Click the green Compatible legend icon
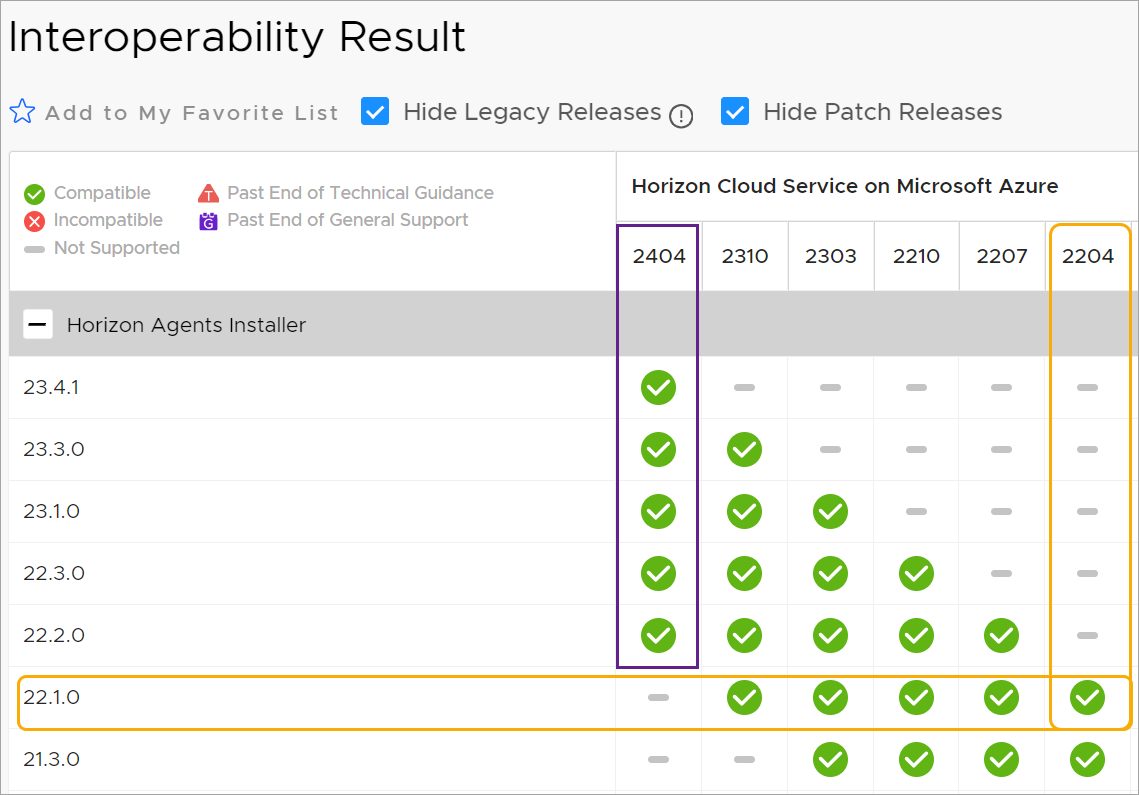 click(34, 194)
